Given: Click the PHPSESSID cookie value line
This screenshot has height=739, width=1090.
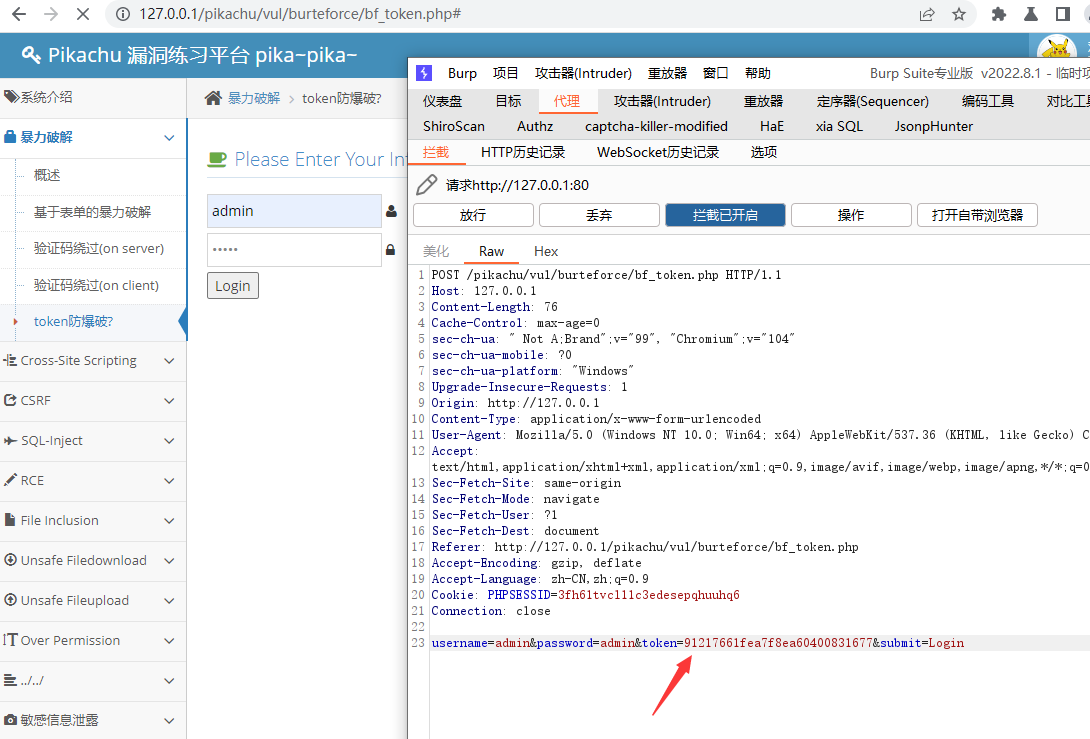Looking at the screenshot, I should pyautogui.click(x=649, y=595).
